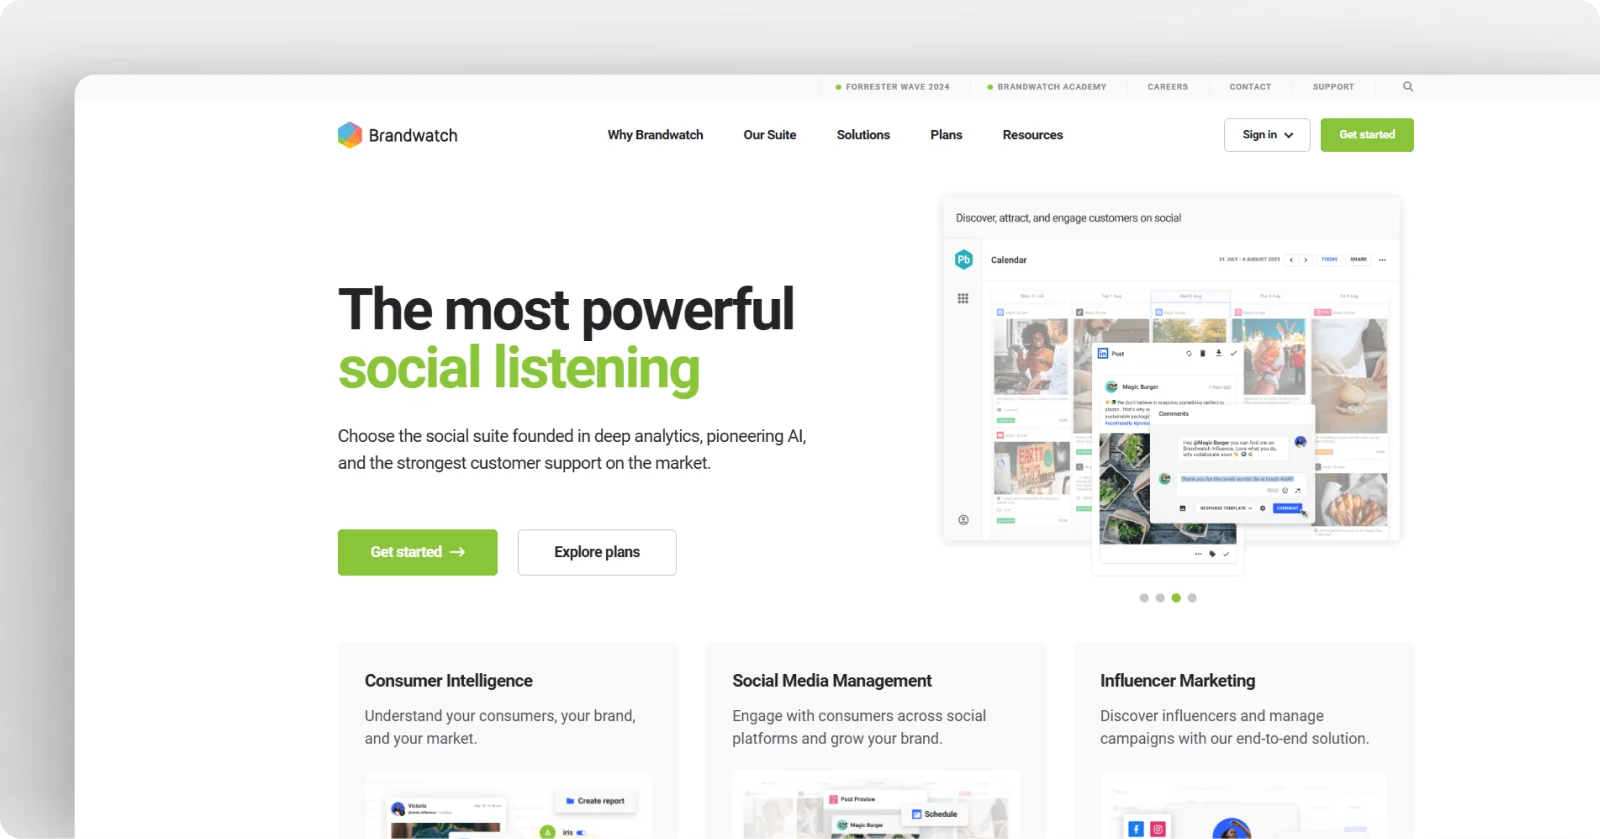Open the Consumer Intelligence card heading

(x=448, y=681)
